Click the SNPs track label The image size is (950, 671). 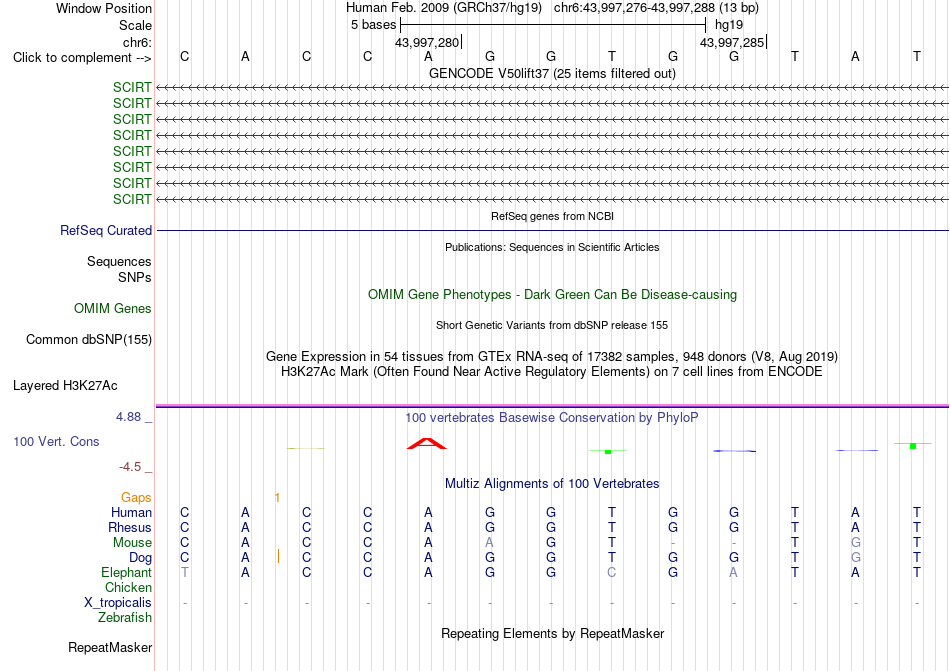tap(135, 277)
